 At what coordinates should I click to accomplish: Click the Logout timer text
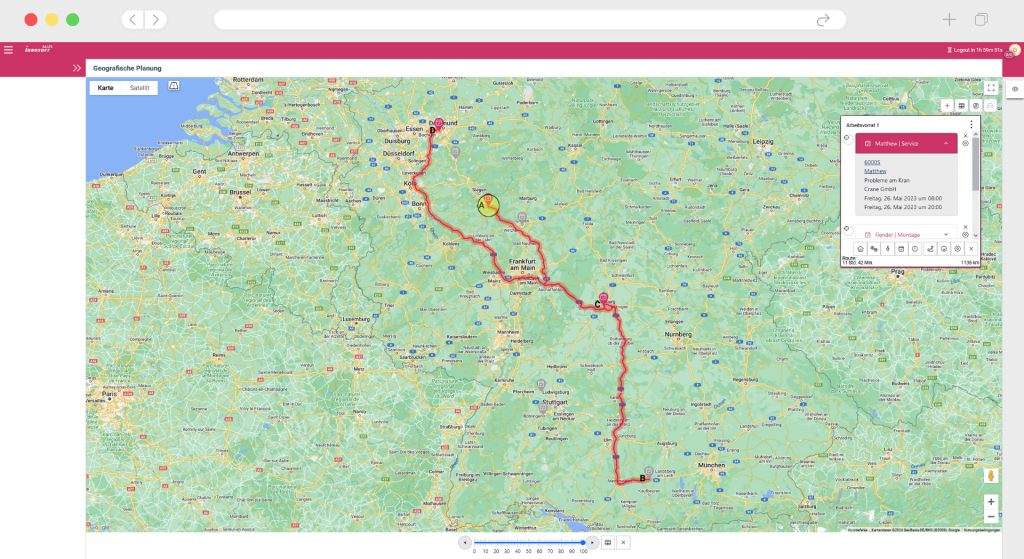coord(978,50)
